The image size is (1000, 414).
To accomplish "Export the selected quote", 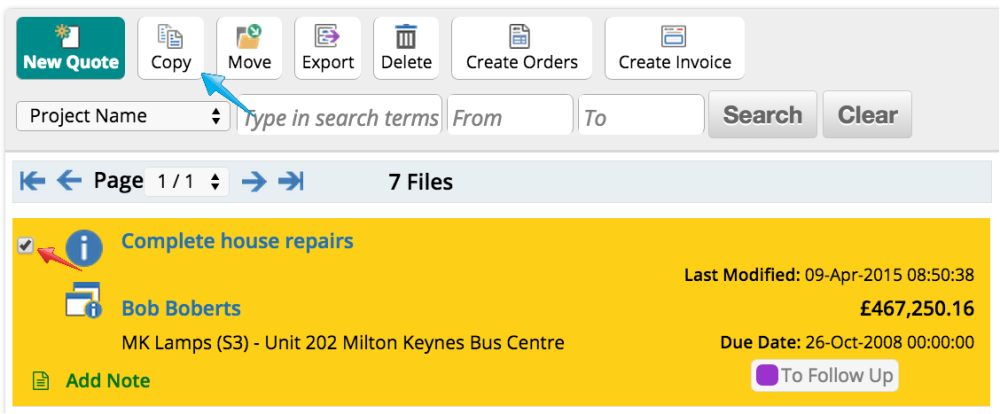I will tap(328, 48).
